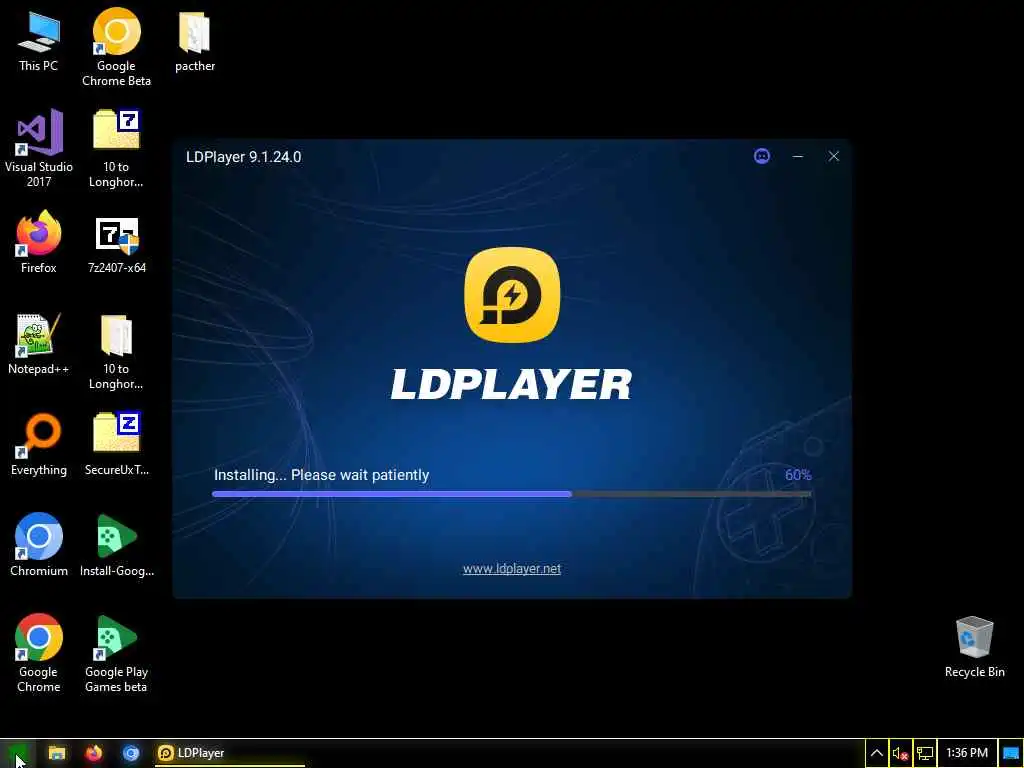Image resolution: width=1024 pixels, height=768 pixels.
Task: Open the notification center icon
Action: point(1010,754)
